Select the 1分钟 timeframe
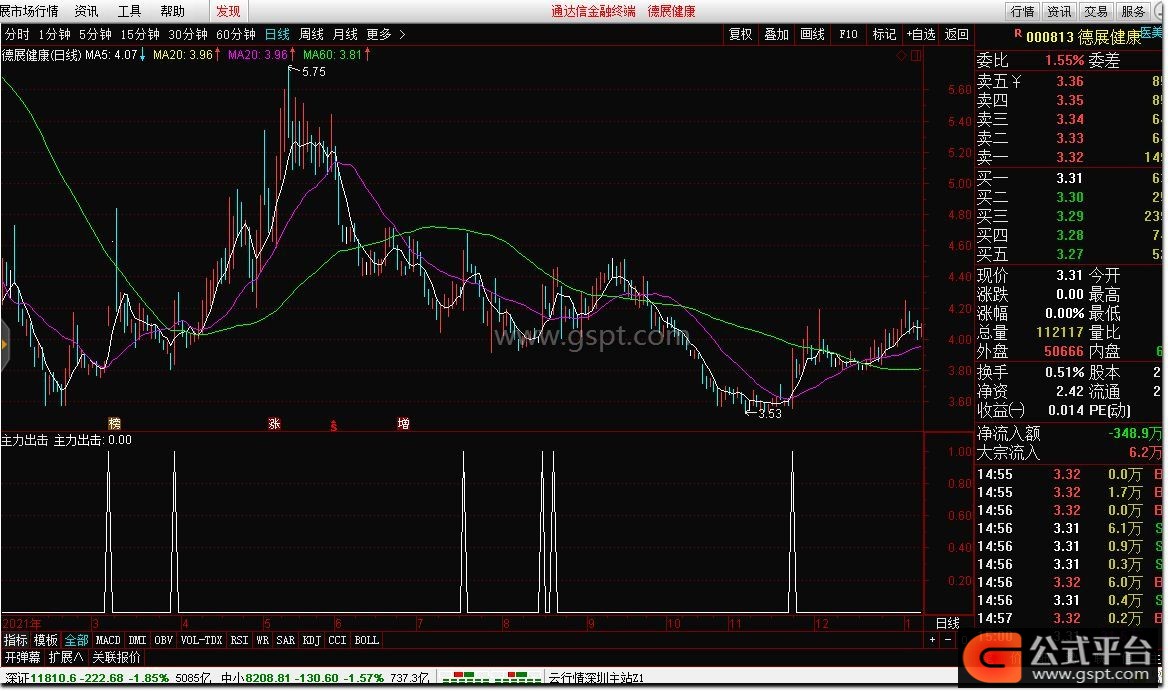Screen dimensions: 1168x691 coord(54,34)
